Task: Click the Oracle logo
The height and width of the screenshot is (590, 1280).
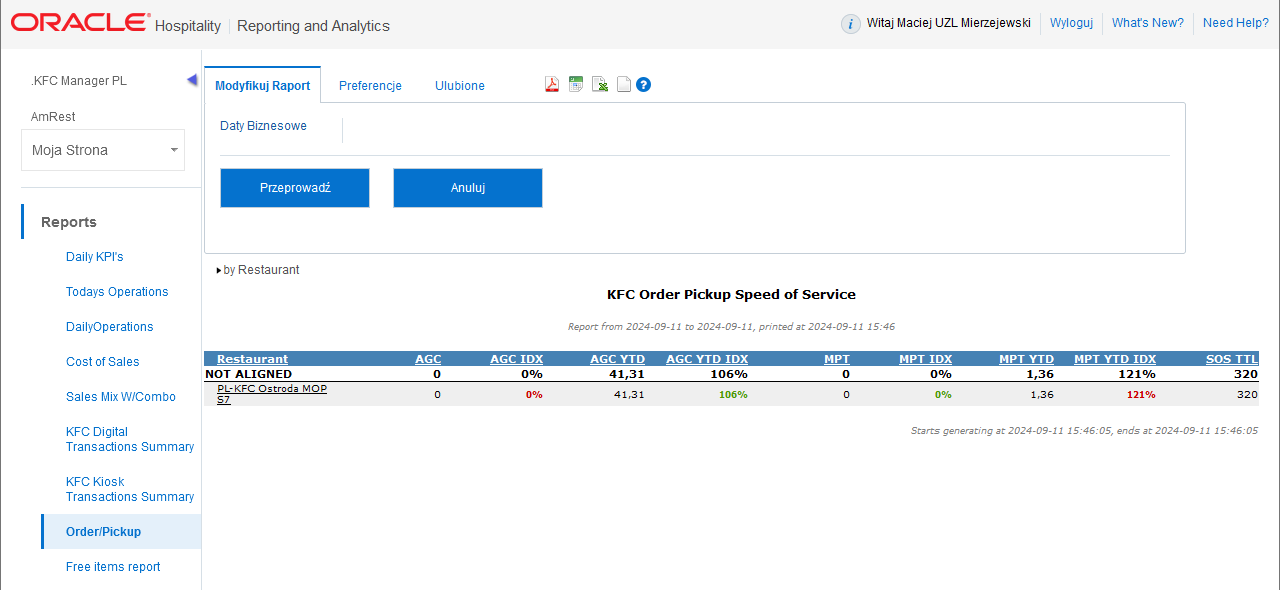Action: (80, 23)
